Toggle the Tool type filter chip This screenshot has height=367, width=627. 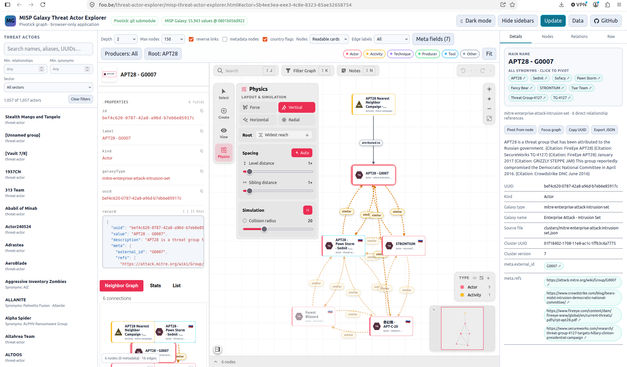pyautogui.click(x=450, y=54)
